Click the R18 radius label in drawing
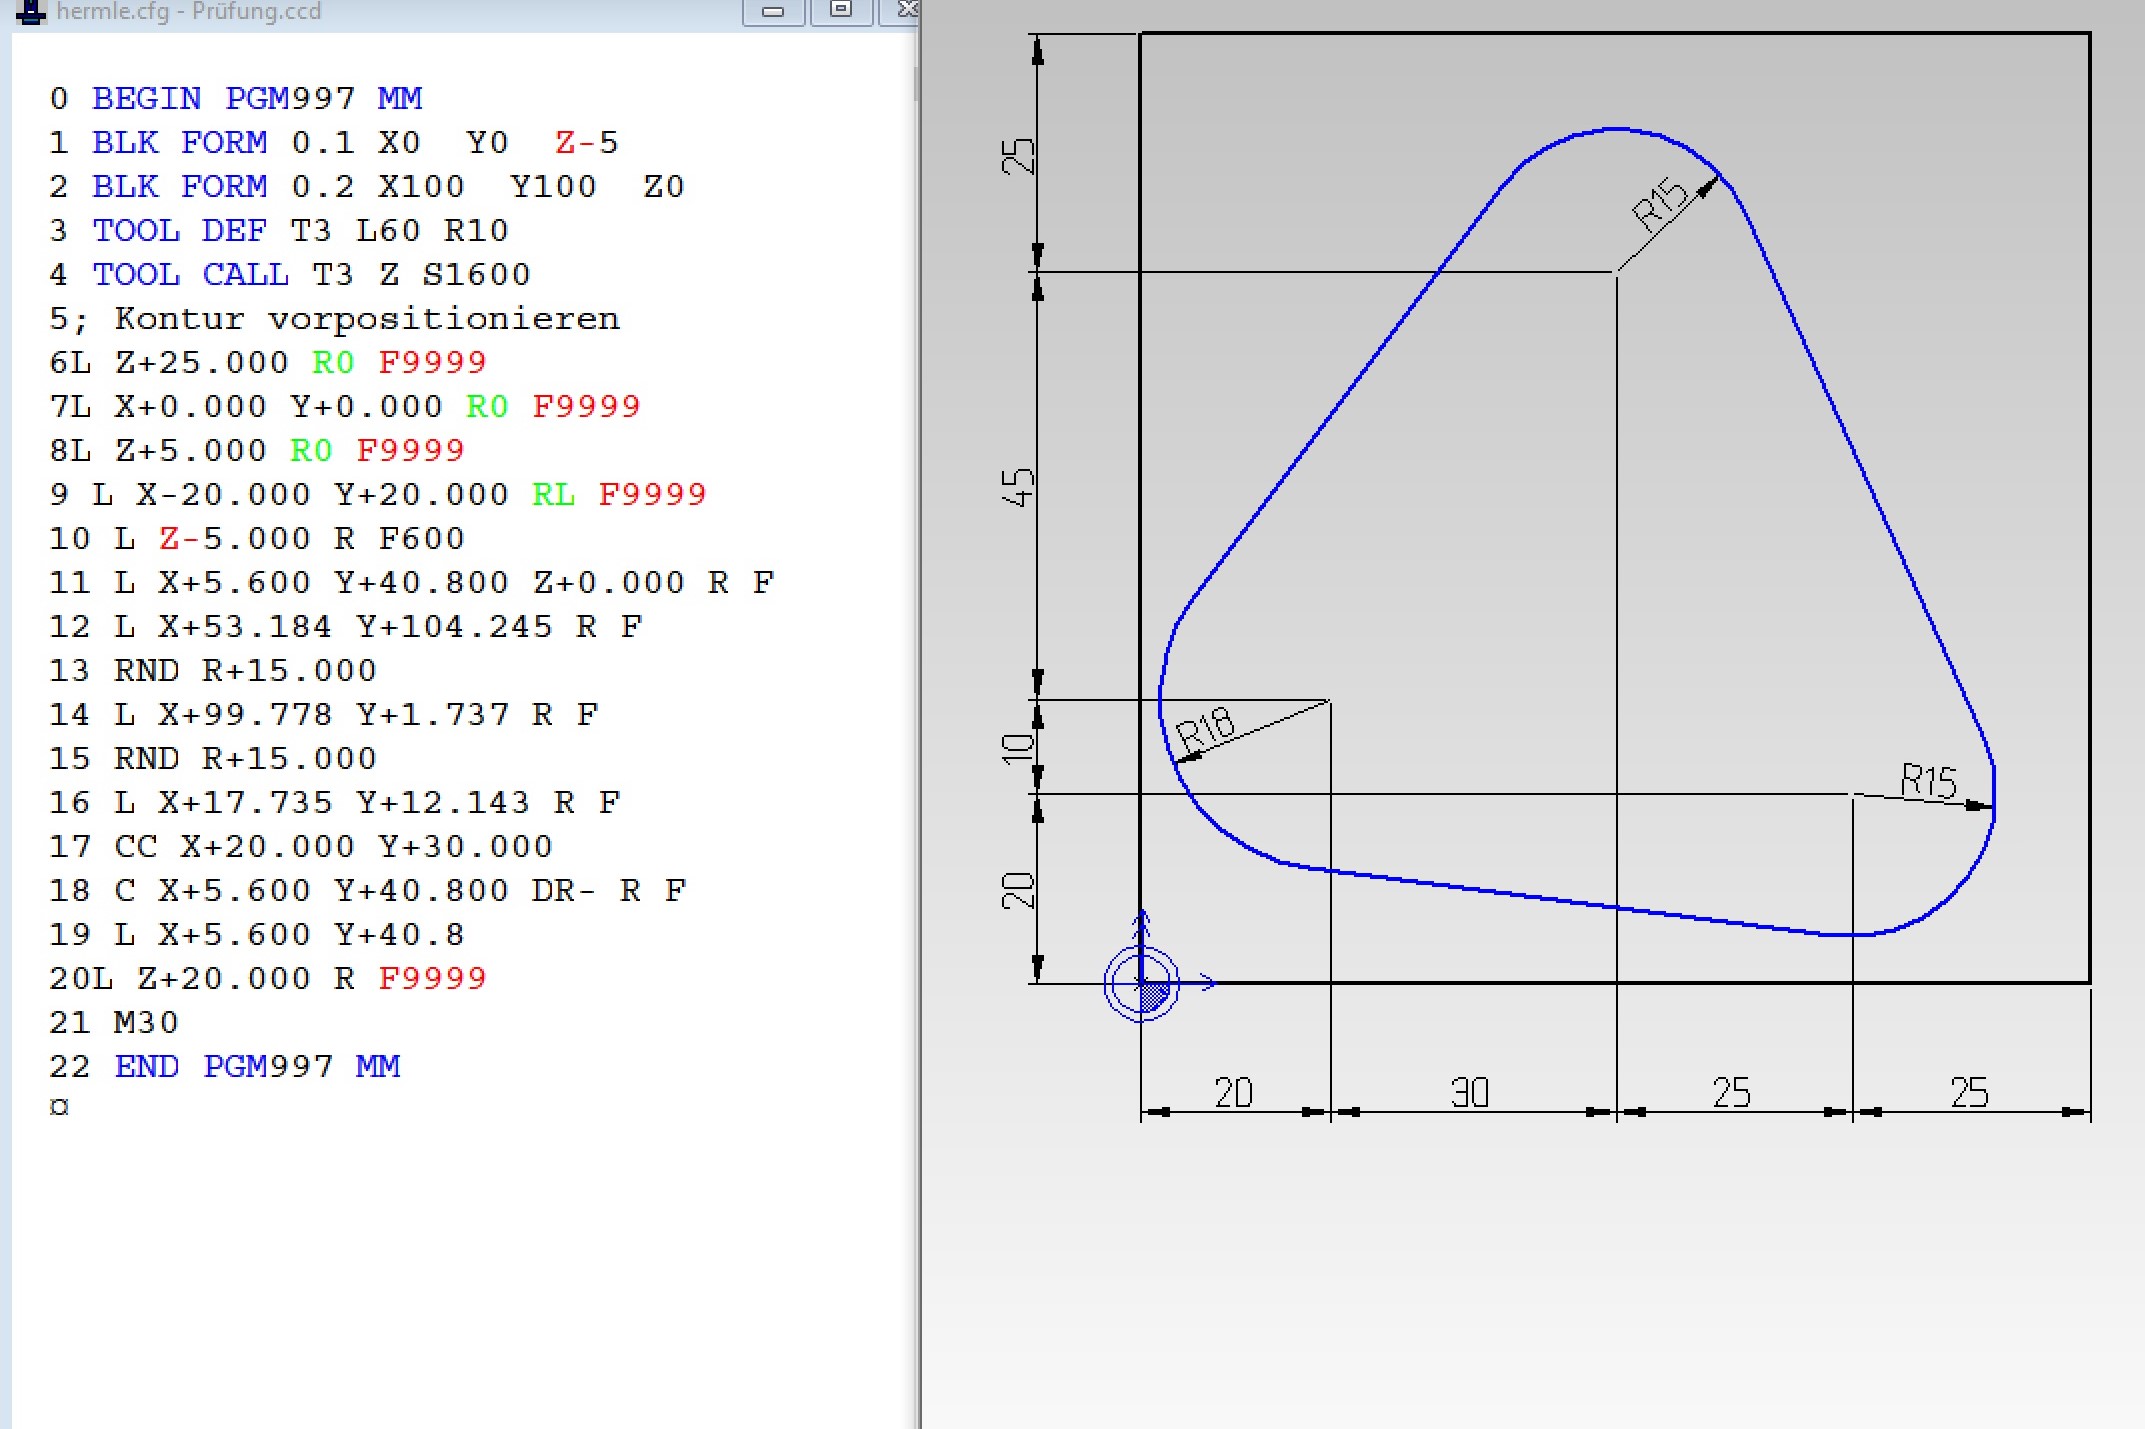This screenshot has width=2145, height=1429. pyautogui.click(x=1205, y=728)
